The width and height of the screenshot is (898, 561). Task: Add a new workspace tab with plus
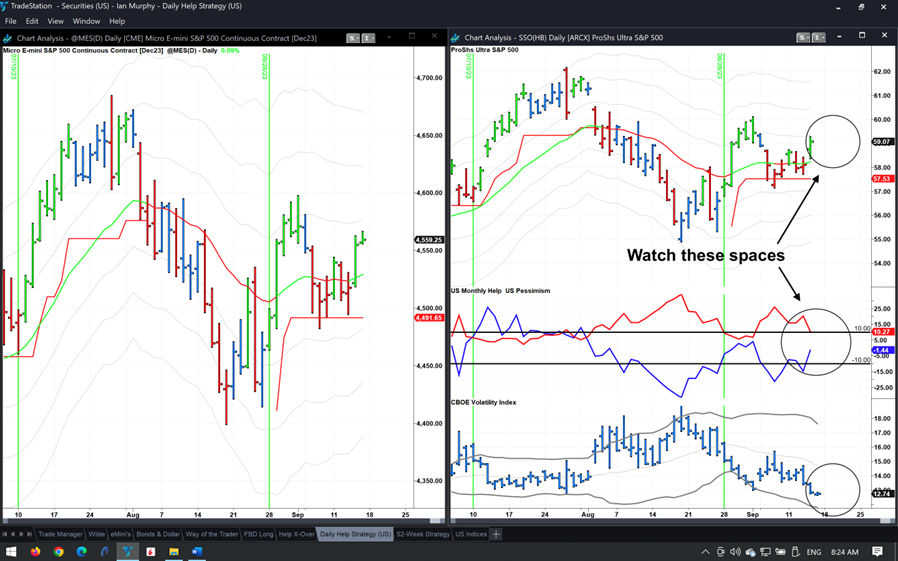pos(496,534)
